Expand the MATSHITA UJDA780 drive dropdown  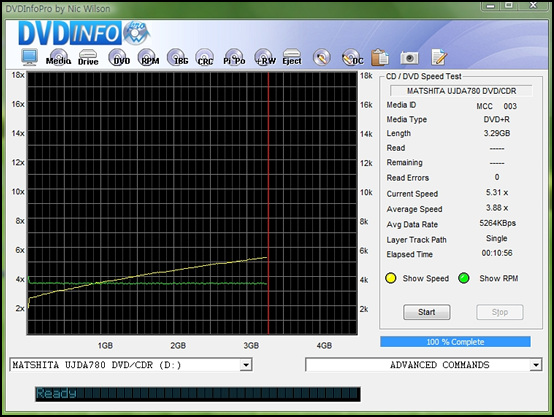(246, 365)
